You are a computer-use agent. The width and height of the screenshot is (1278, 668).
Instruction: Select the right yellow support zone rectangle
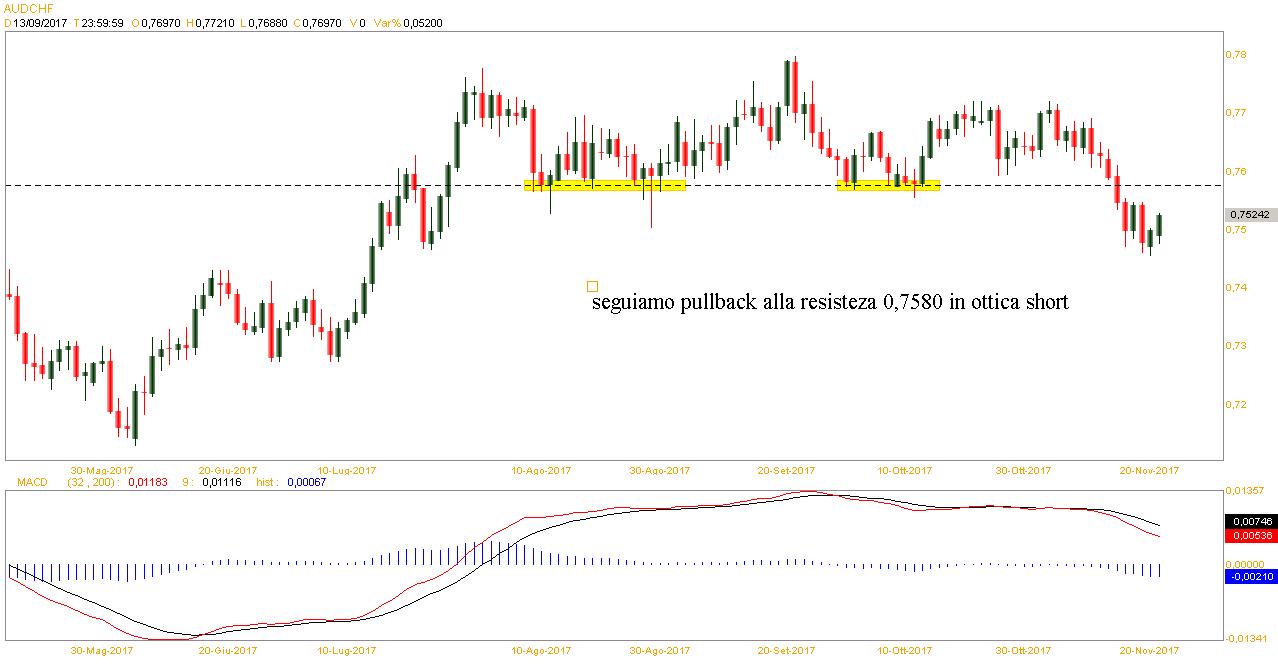[x=888, y=185]
